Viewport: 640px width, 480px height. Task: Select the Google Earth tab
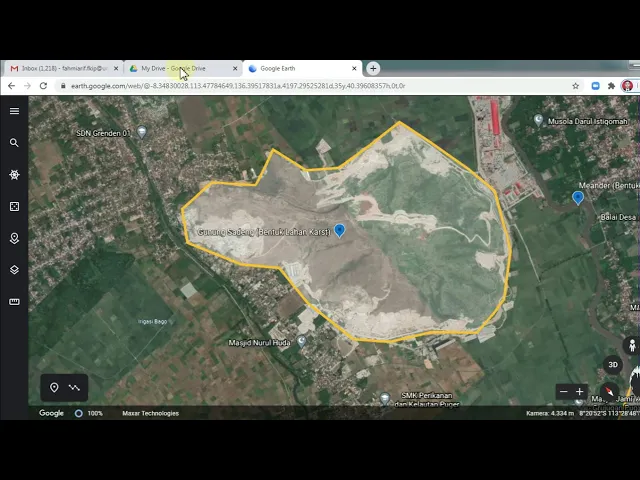(302, 69)
